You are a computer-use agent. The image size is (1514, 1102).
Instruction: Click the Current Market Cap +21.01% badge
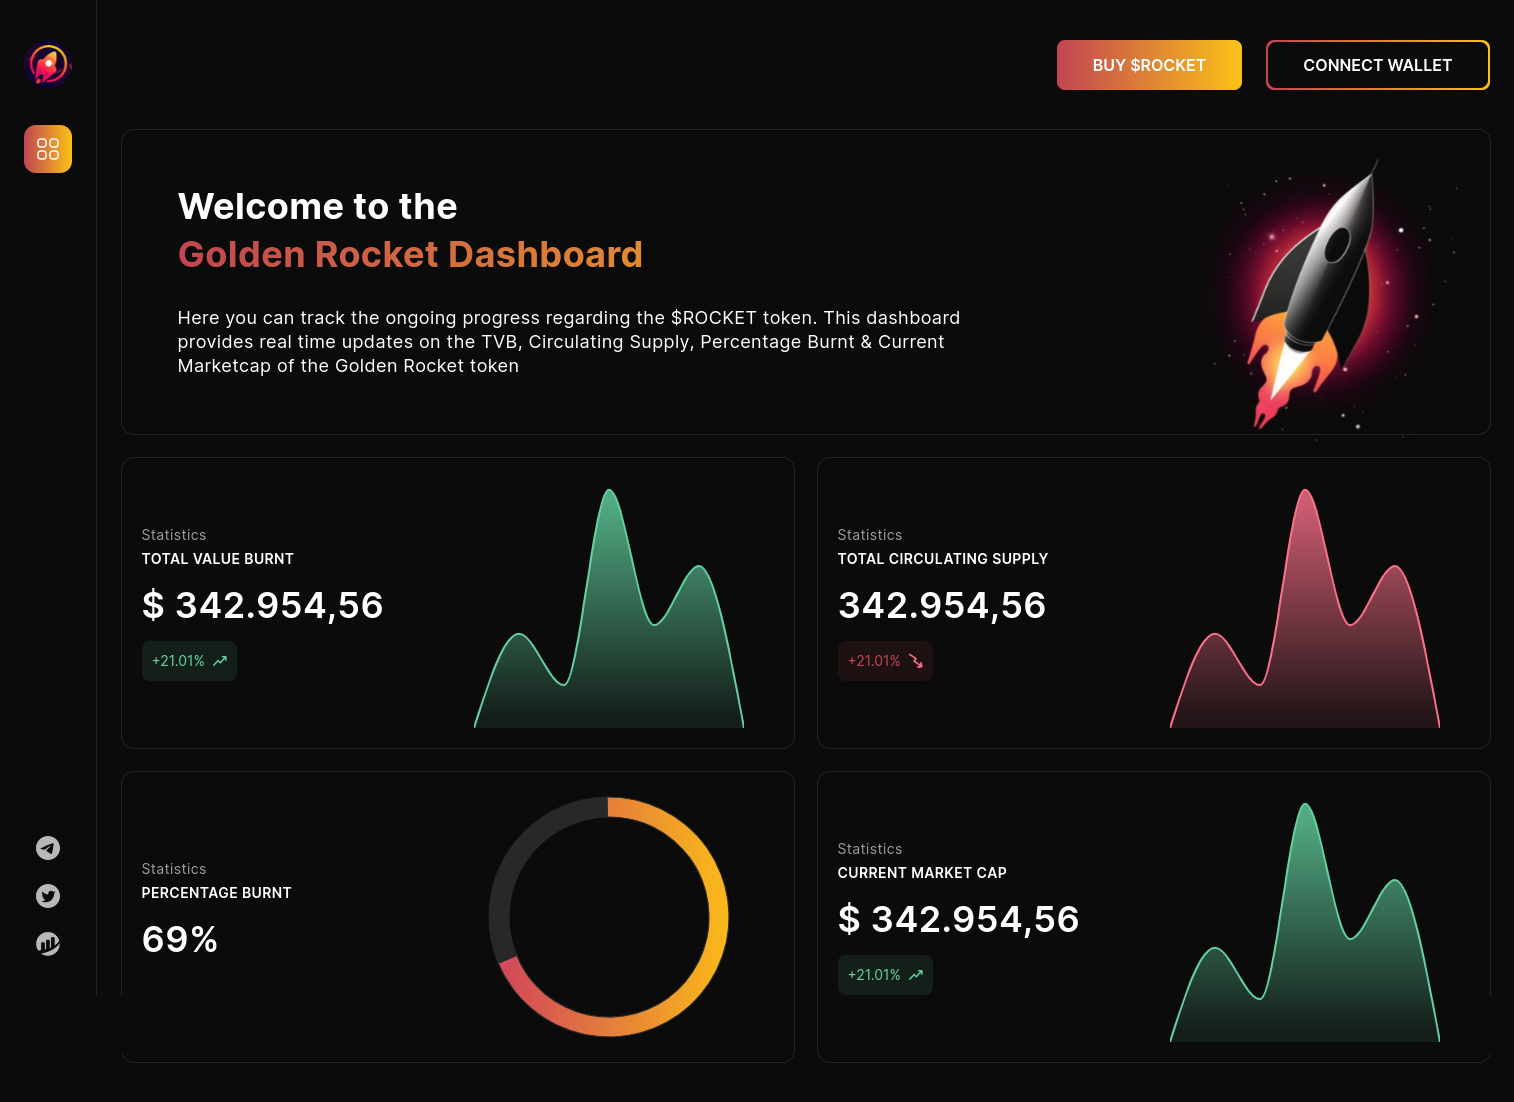(x=885, y=975)
